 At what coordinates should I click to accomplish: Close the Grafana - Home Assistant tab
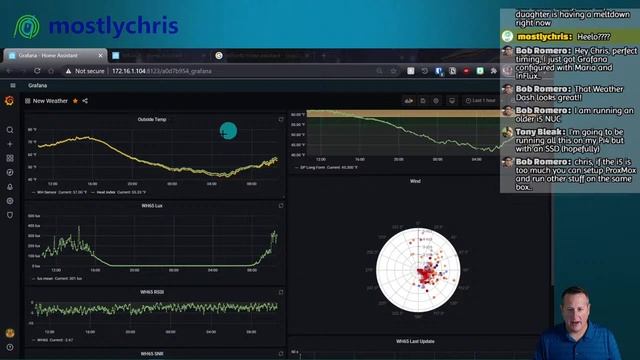(x=100, y=56)
